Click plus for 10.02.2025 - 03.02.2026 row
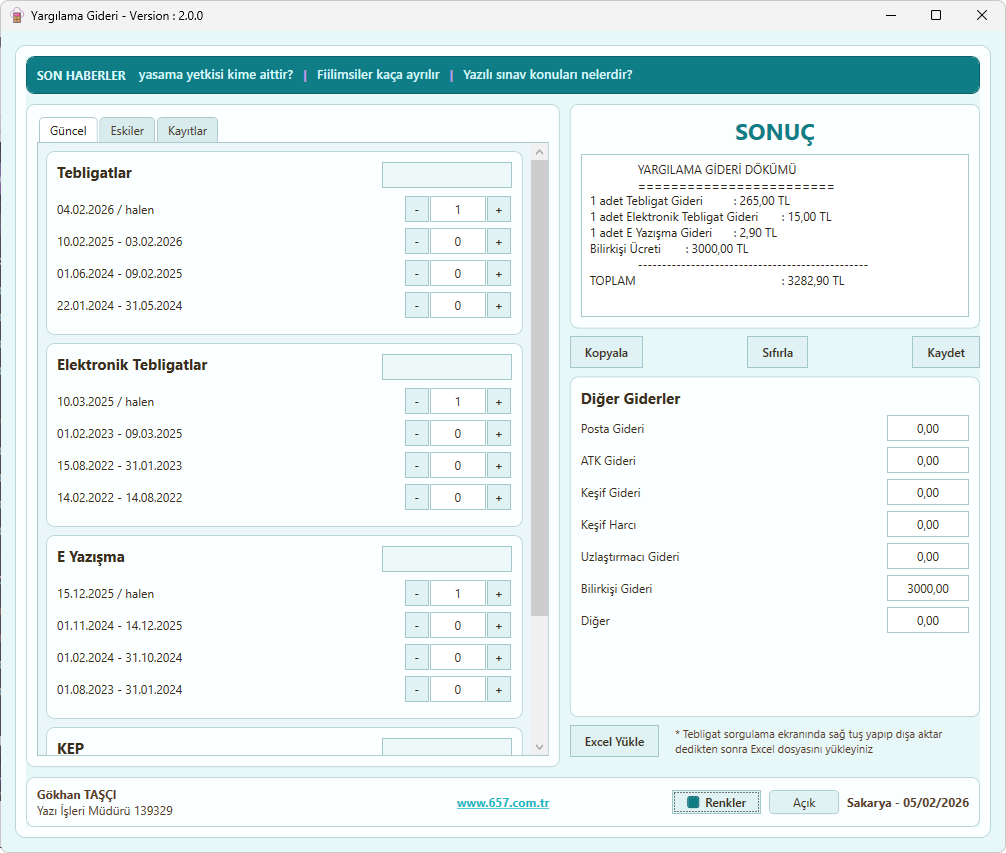Screen dimensions: 1006x853 coord(499,242)
